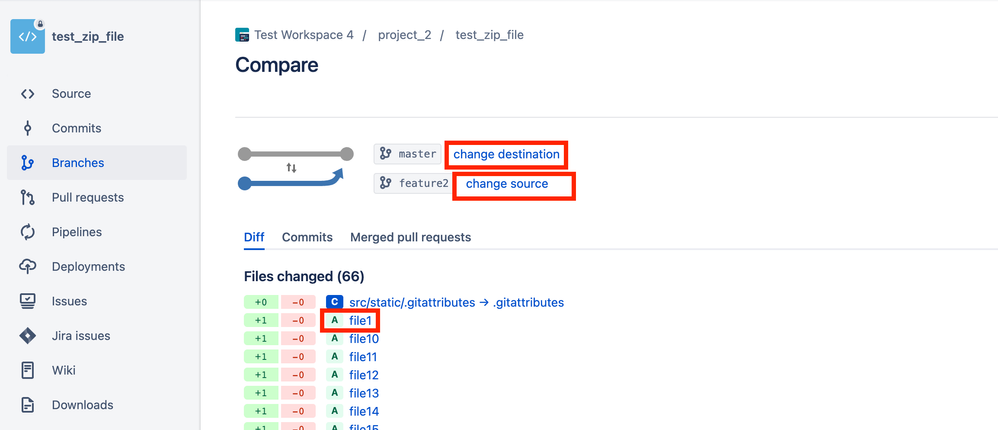
Task: Open the file1 diff link
Action: pos(360,321)
